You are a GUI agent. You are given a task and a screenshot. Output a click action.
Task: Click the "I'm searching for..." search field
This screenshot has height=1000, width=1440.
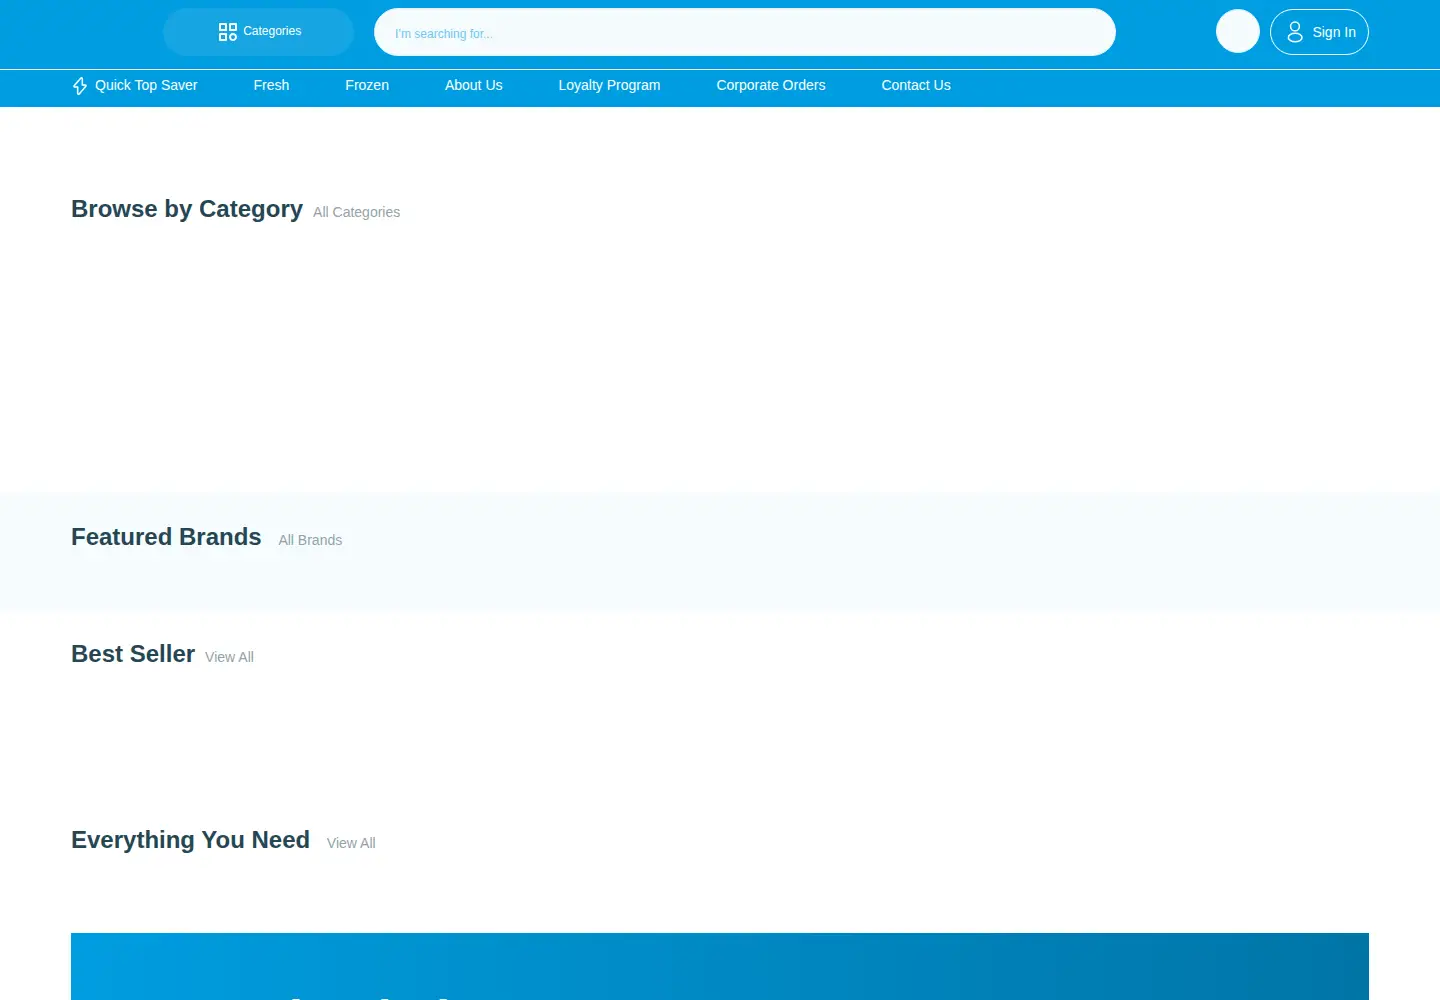point(745,32)
